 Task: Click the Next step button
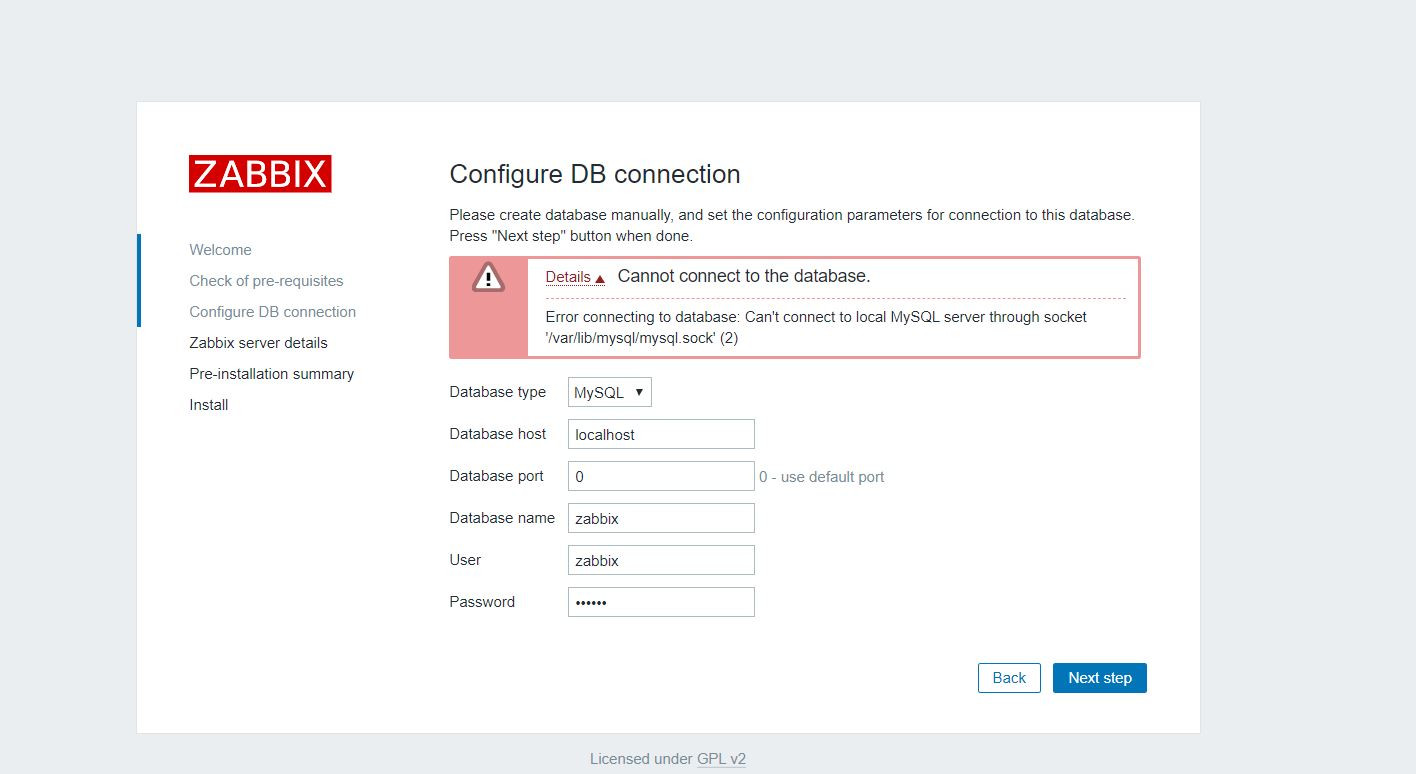click(x=1100, y=678)
